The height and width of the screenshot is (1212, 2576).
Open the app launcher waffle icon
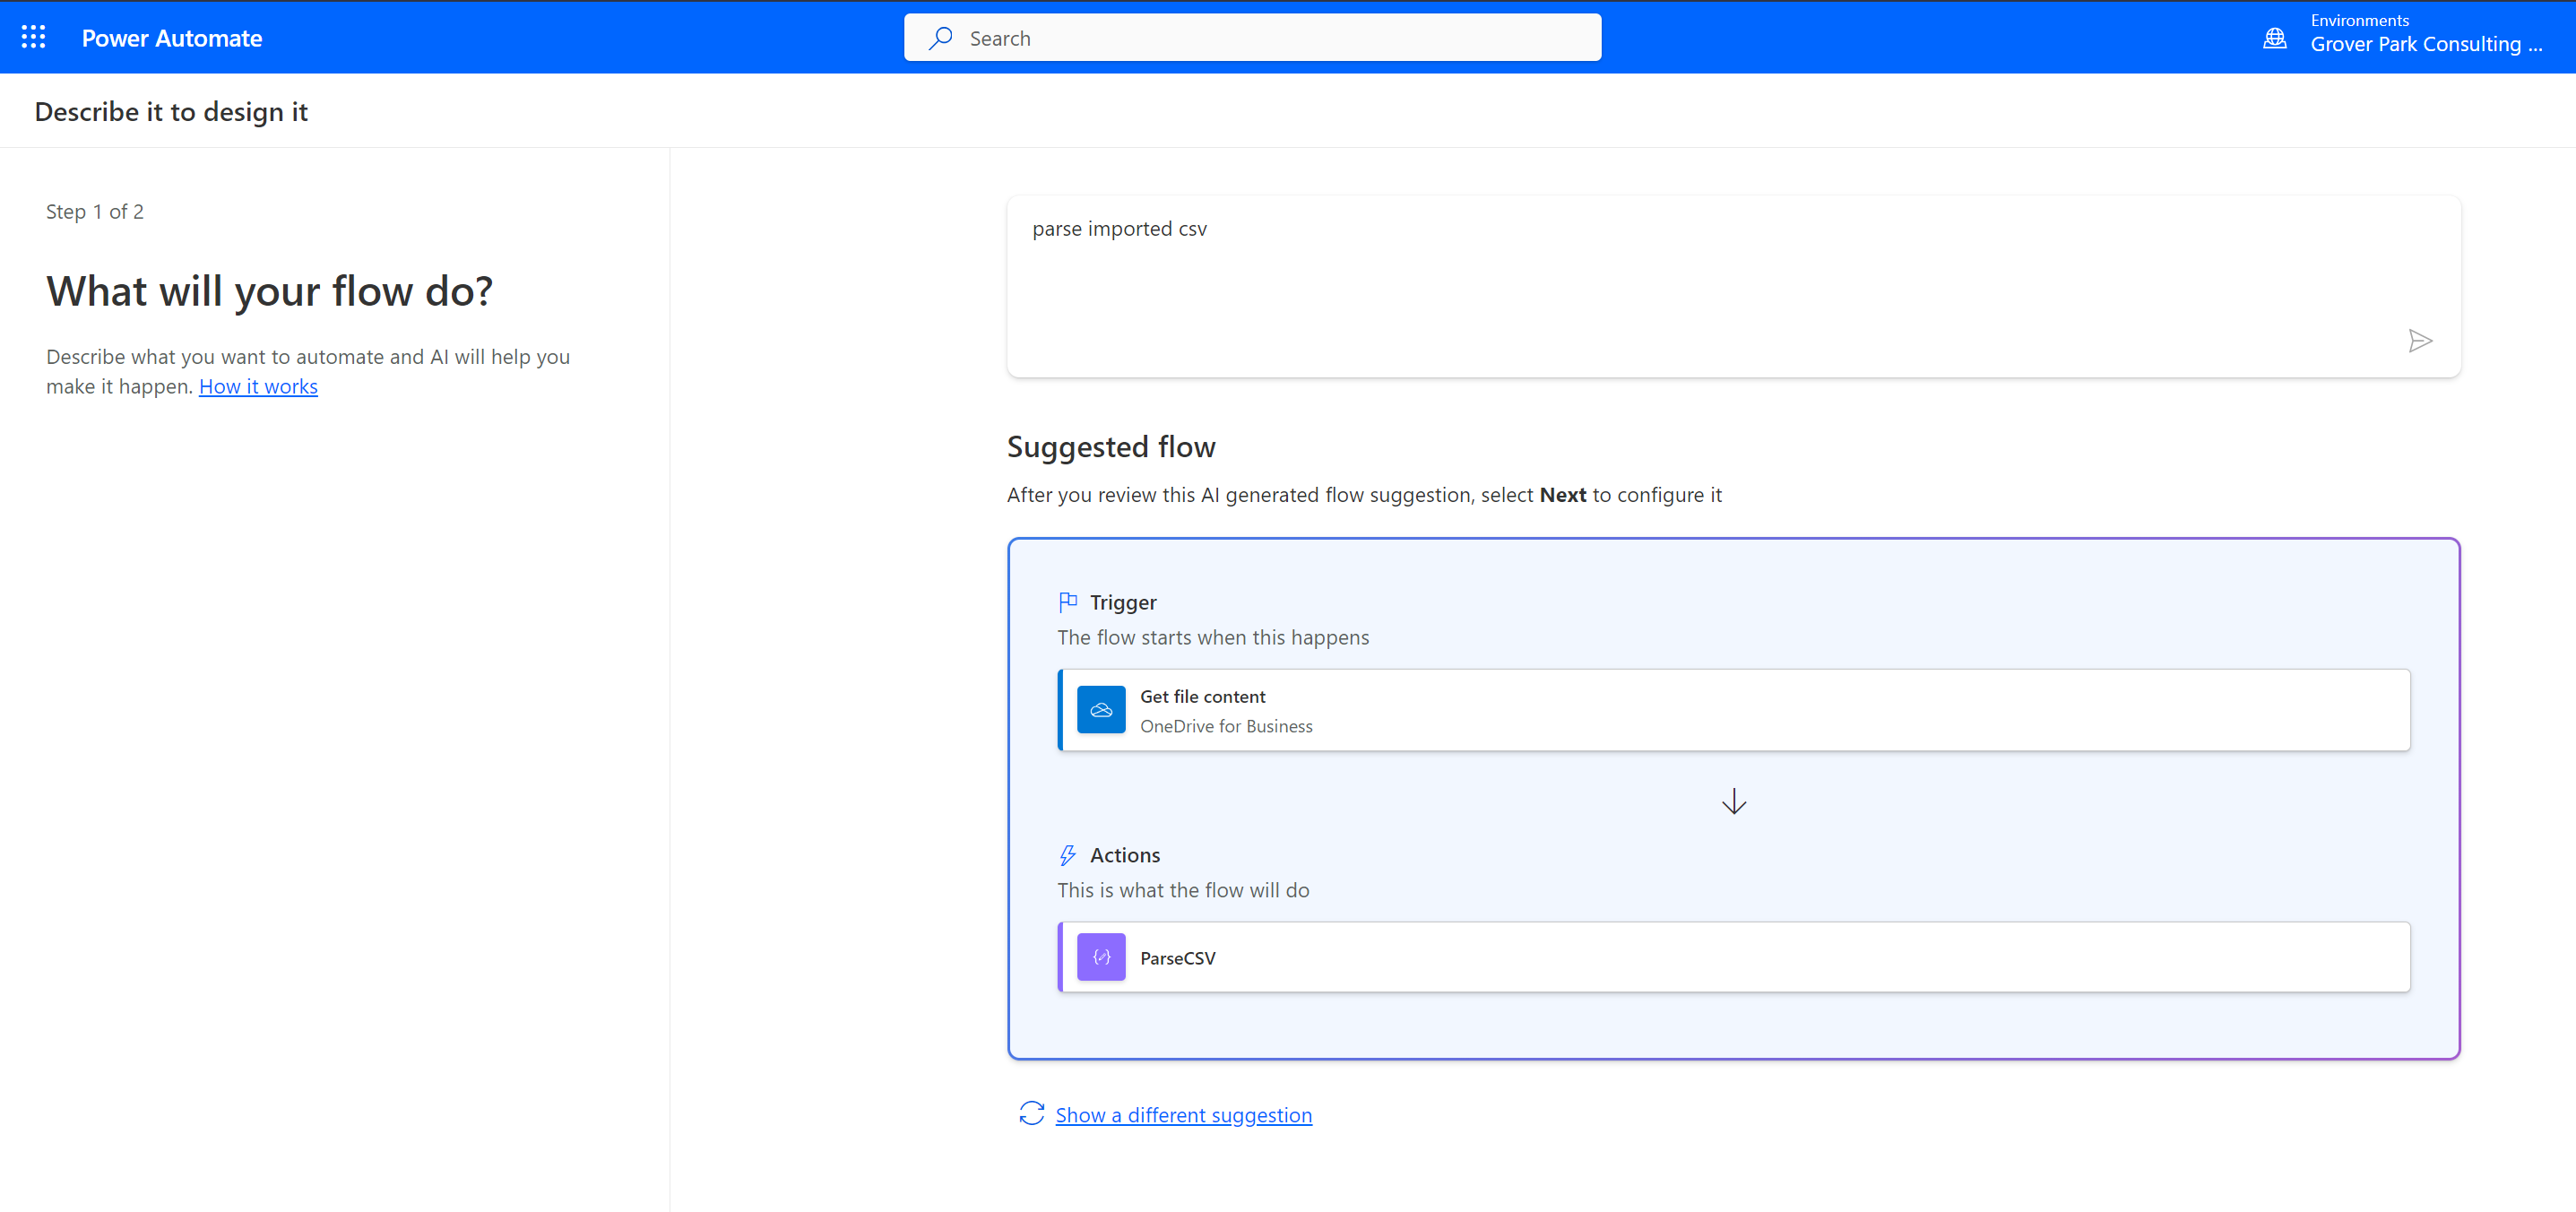(33, 38)
